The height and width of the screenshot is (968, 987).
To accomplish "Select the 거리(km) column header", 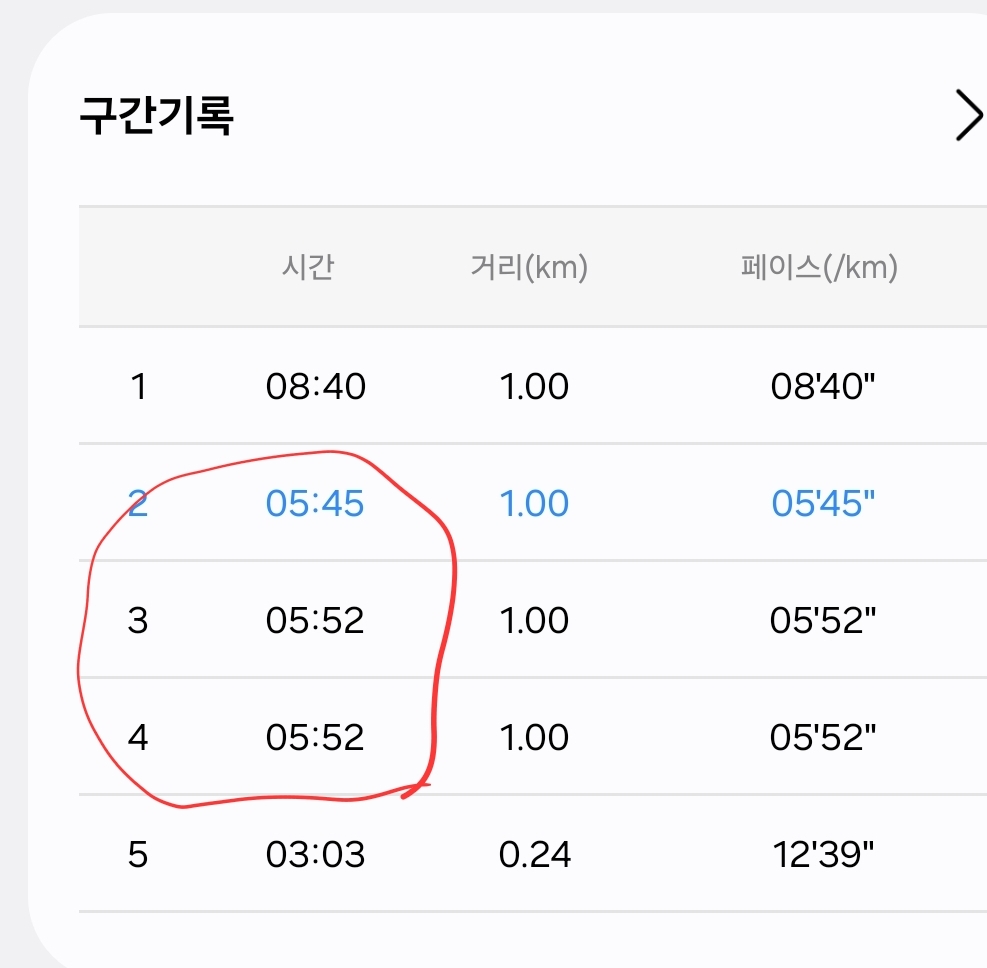I will coord(529,267).
